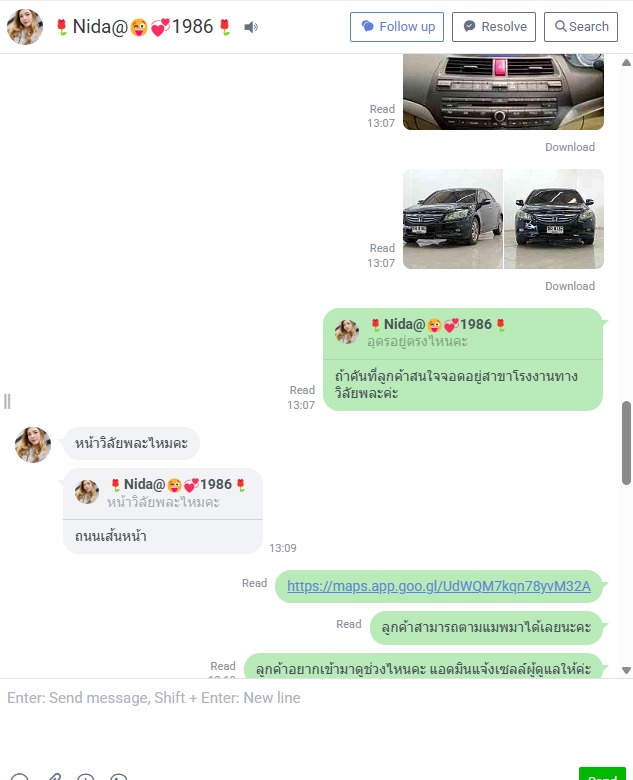Mark the chat as Follow up
The width and height of the screenshot is (633, 780).
point(397,27)
